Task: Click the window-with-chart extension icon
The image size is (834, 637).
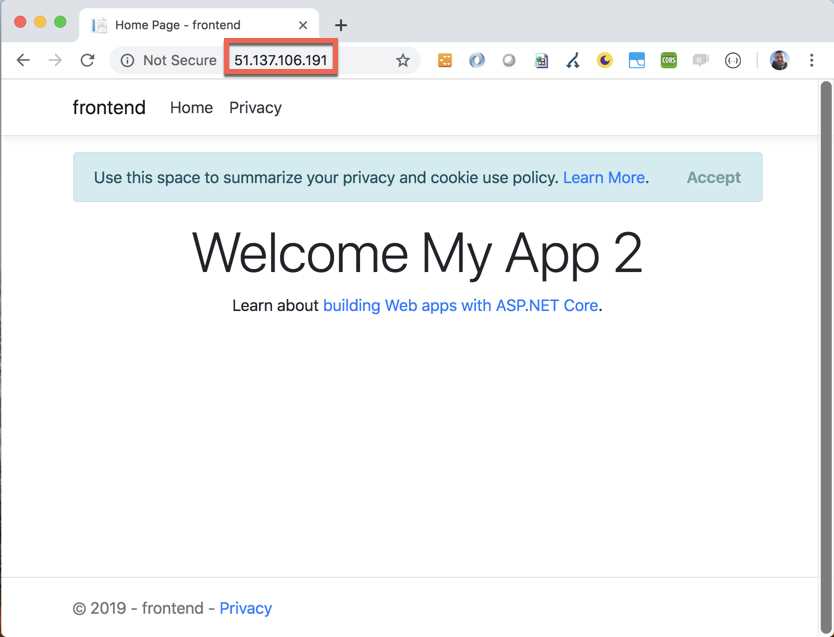Action: (637, 60)
